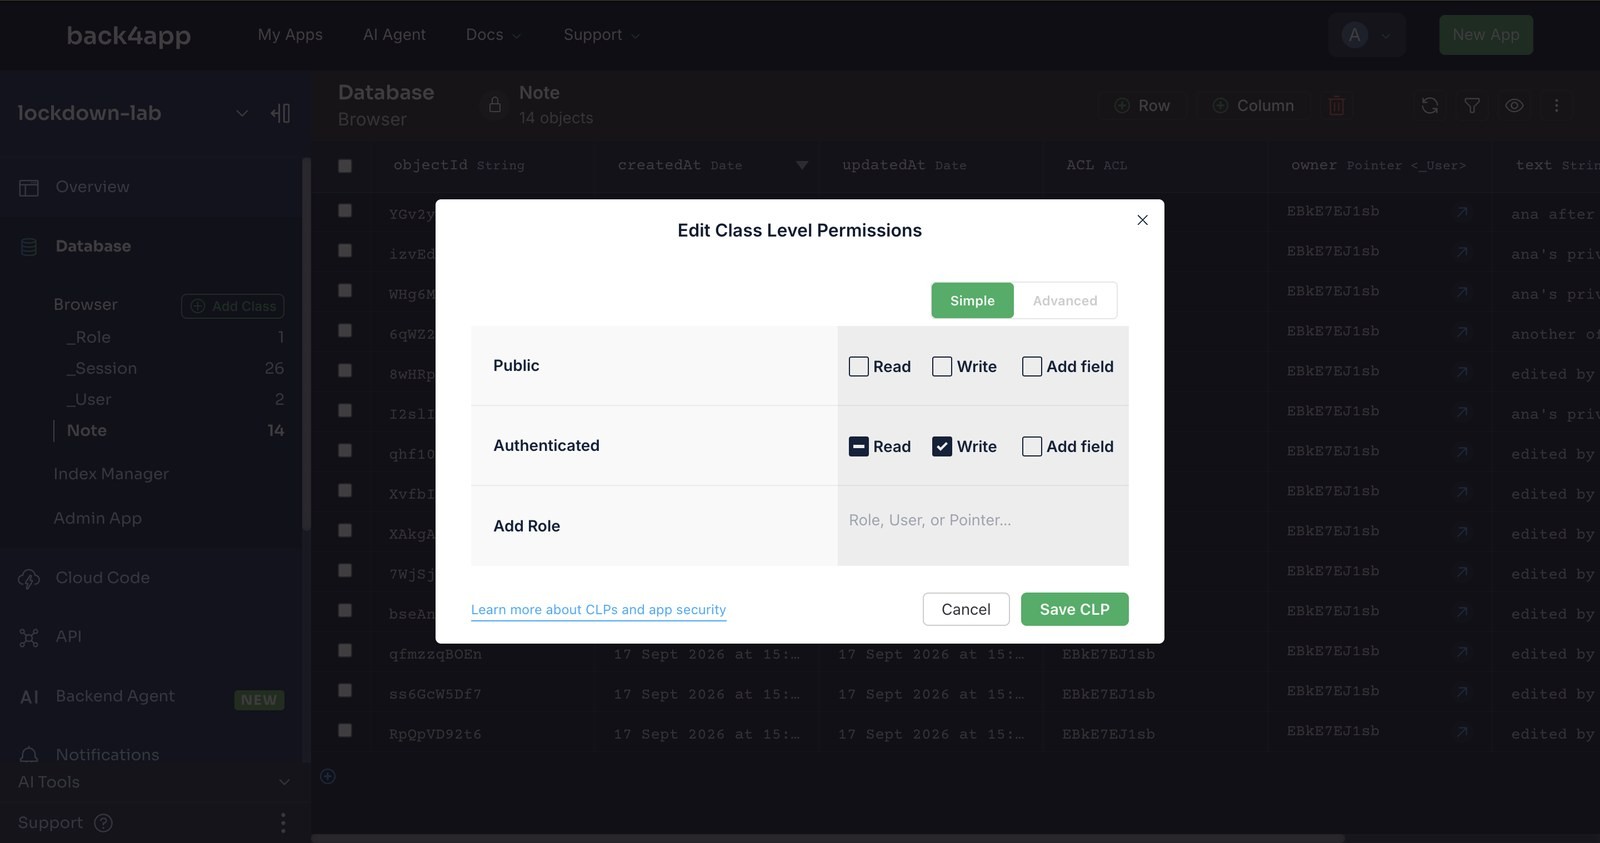This screenshot has height=843, width=1600.
Task: Uncheck Authenticated Write permission
Action: point(942,447)
